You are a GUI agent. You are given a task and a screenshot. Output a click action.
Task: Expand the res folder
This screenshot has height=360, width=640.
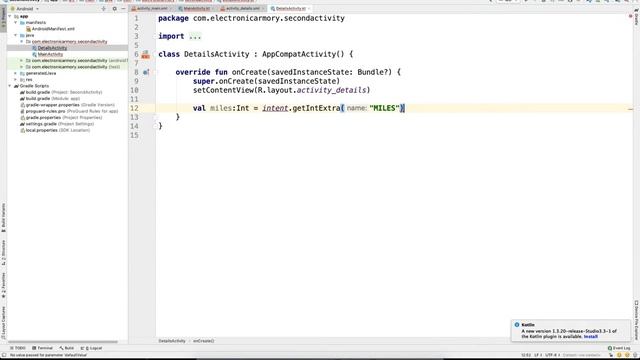tap(16, 80)
